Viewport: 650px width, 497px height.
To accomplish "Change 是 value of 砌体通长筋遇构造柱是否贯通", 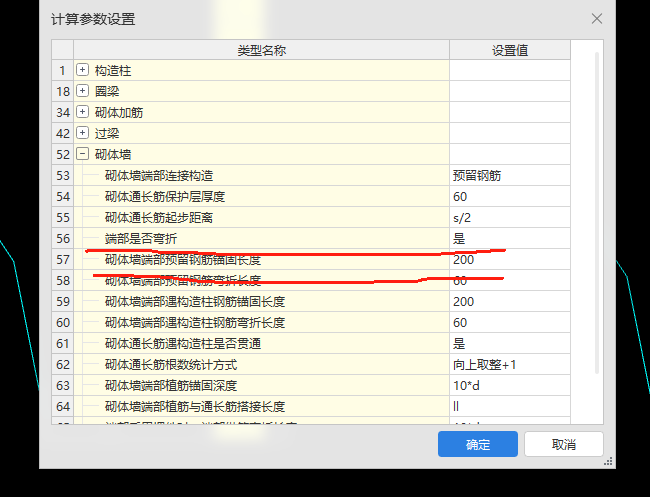I will [510, 343].
